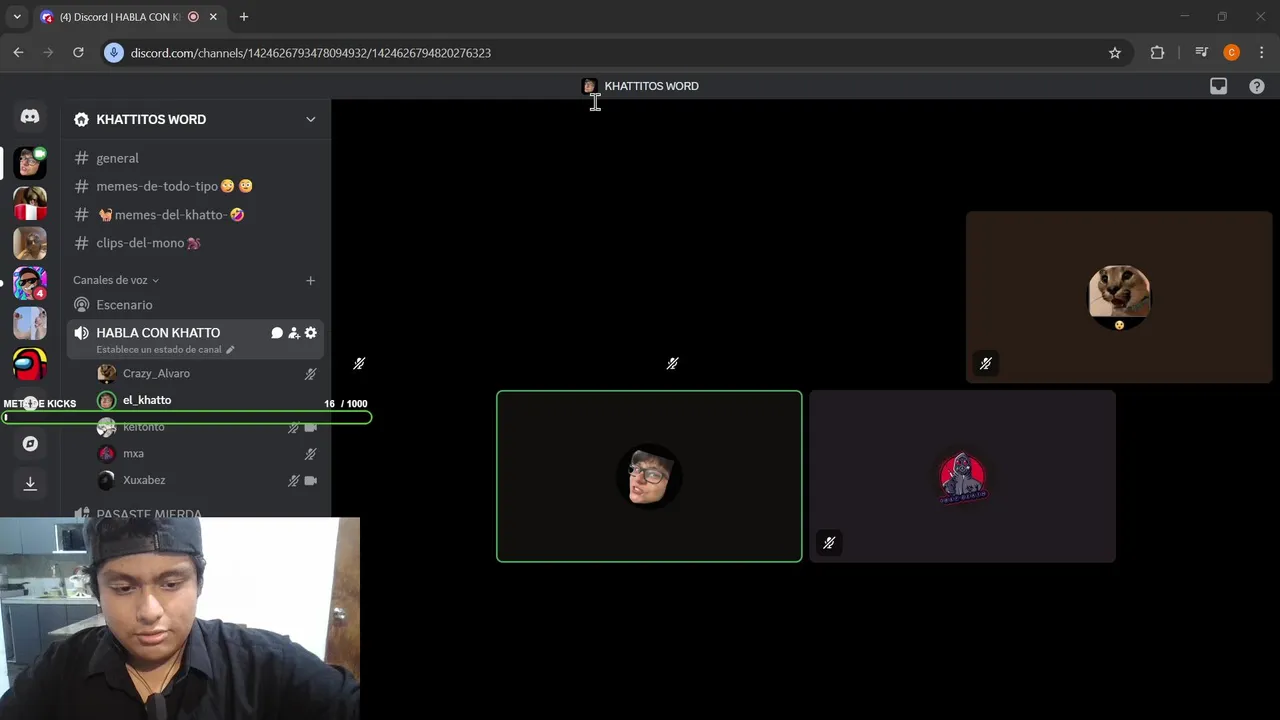Click the address bar URL
This screenshot has height=720, width=1280.
(310, 53)
